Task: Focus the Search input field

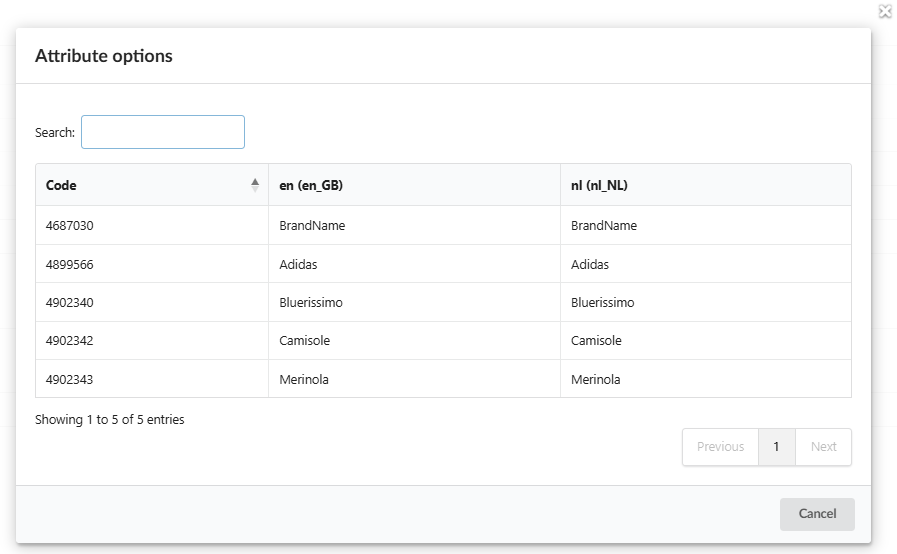Action: pos(163,132)
